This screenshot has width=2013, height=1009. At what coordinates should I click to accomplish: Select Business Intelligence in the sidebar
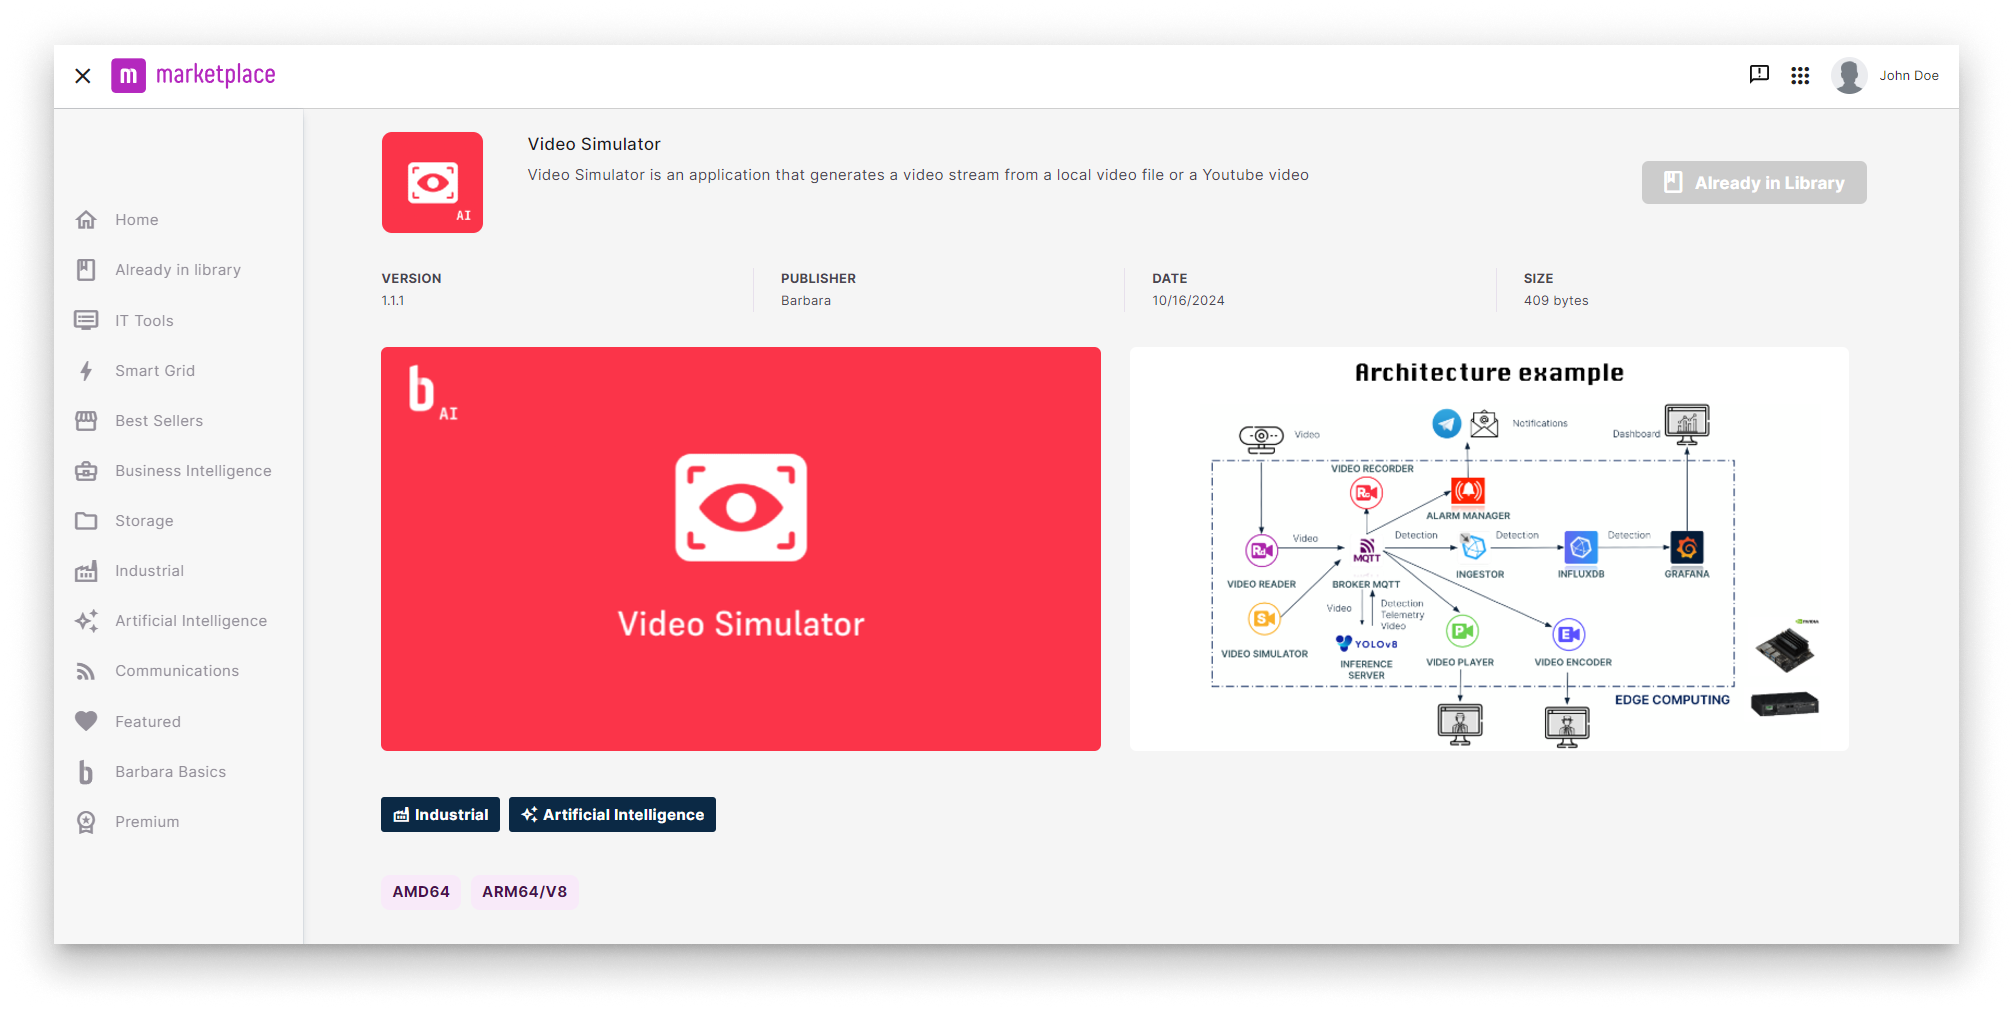click(x=193, y=471)
